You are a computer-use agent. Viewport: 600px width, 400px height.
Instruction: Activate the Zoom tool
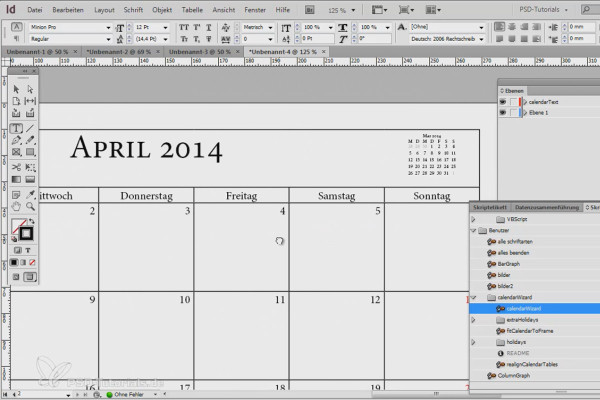point(30,207)
